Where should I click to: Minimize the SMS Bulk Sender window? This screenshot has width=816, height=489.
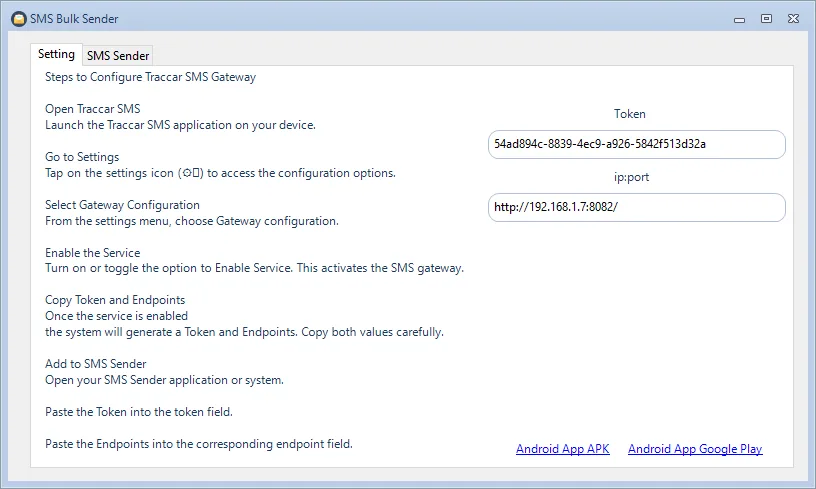point(741,18)
